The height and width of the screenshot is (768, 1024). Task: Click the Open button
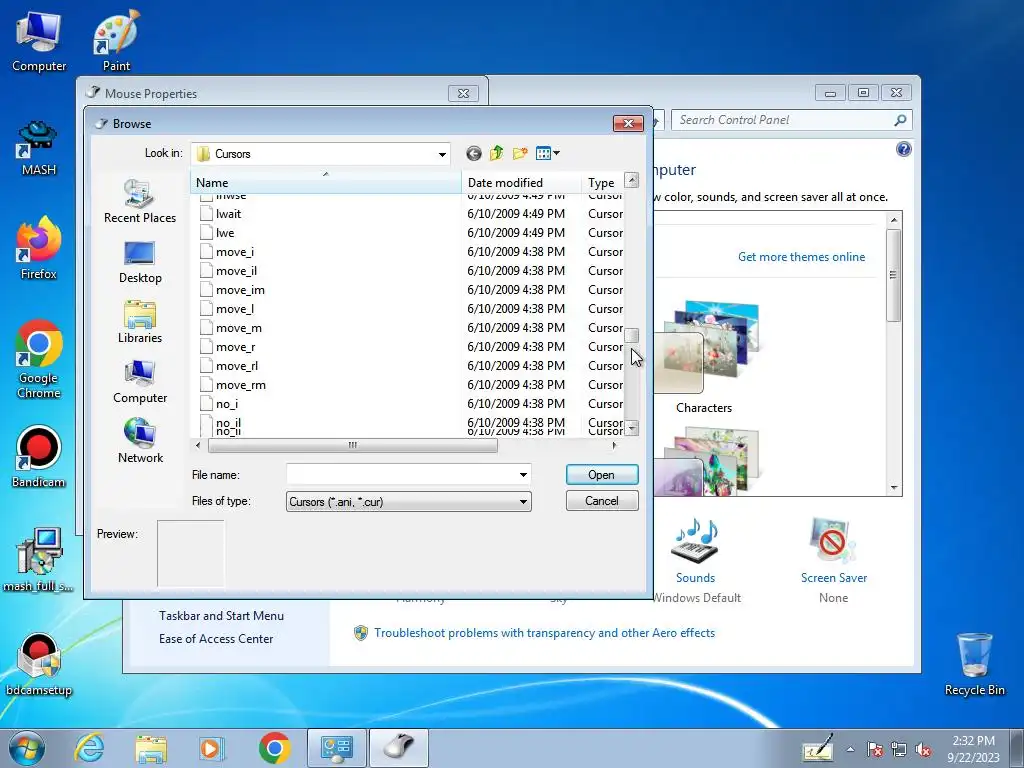coord(601,475)
